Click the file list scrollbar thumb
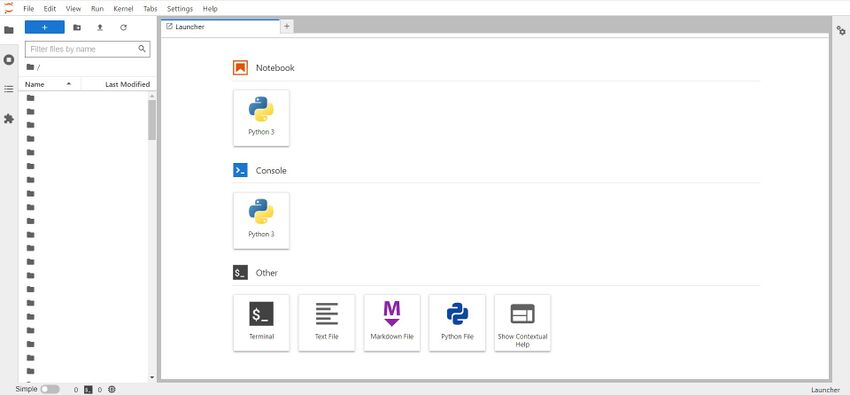 click(152, 119)
